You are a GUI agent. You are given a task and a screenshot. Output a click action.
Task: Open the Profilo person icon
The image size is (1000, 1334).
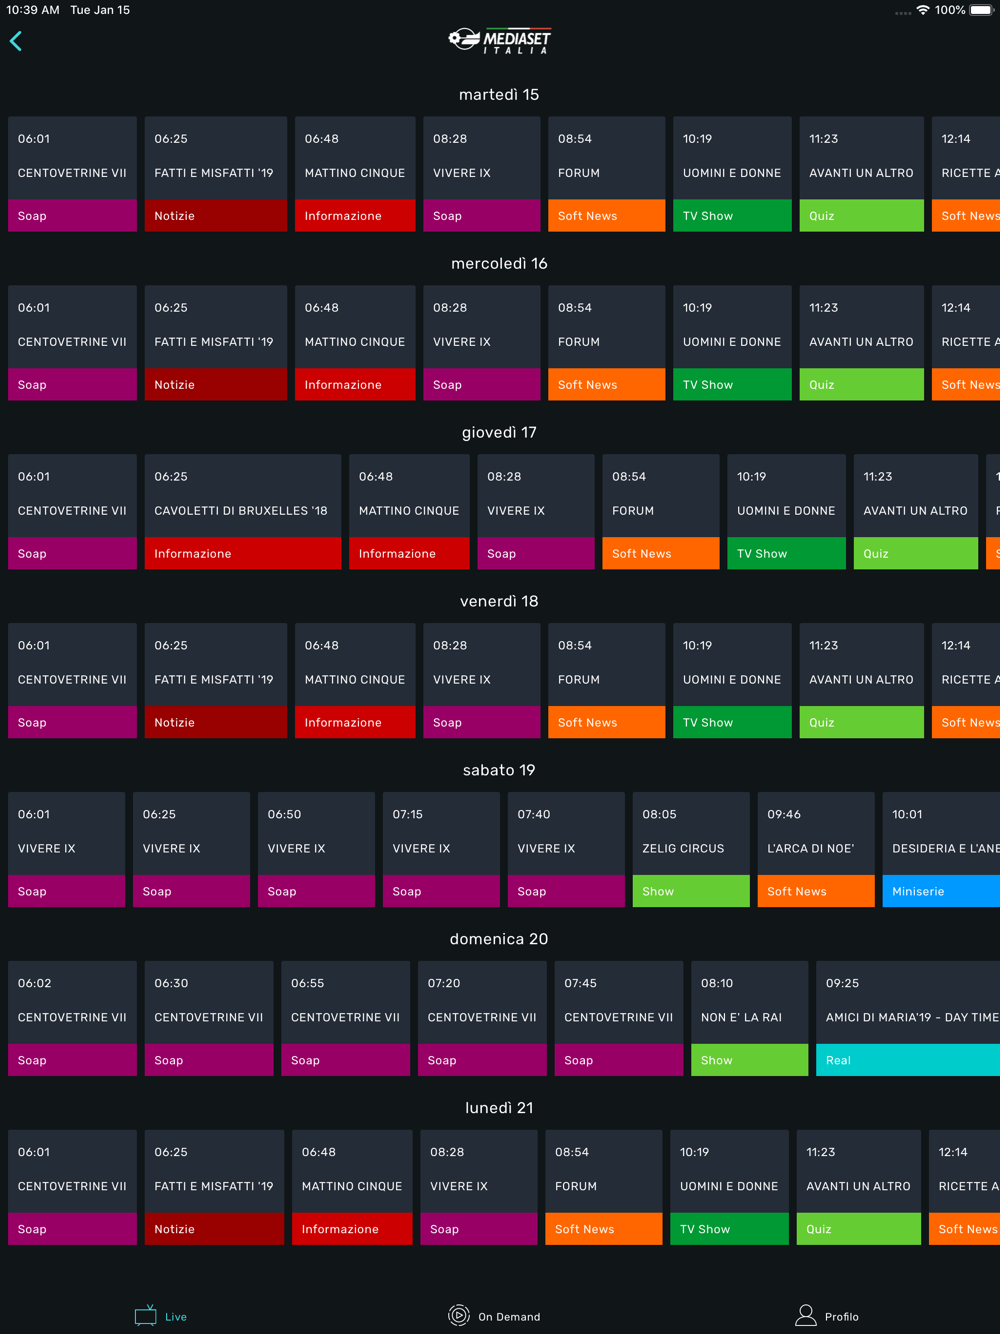(805, 1315)
